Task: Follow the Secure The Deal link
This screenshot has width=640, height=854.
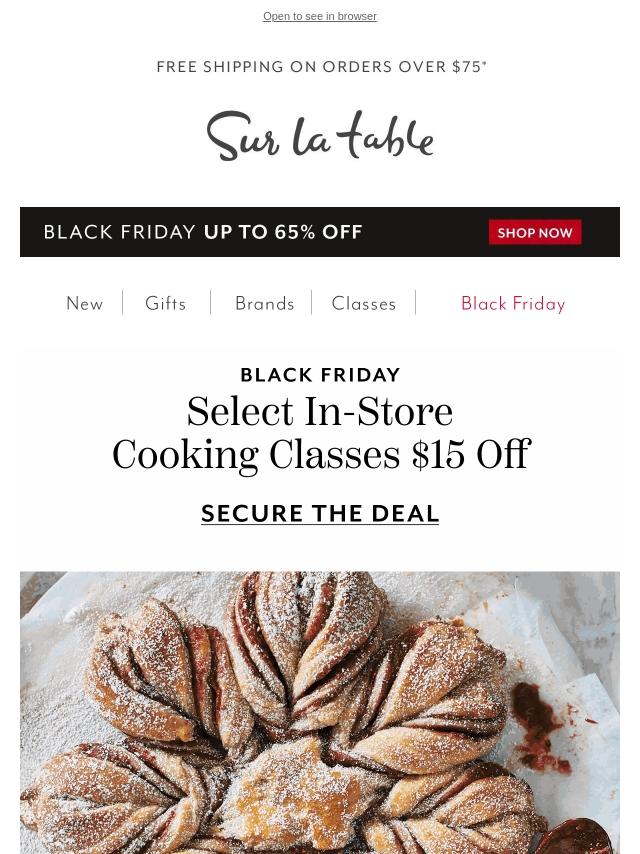Action: [x=320, y=513]
